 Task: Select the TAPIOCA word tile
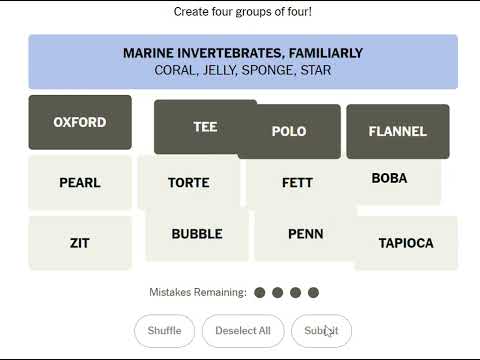coord(406,243)
